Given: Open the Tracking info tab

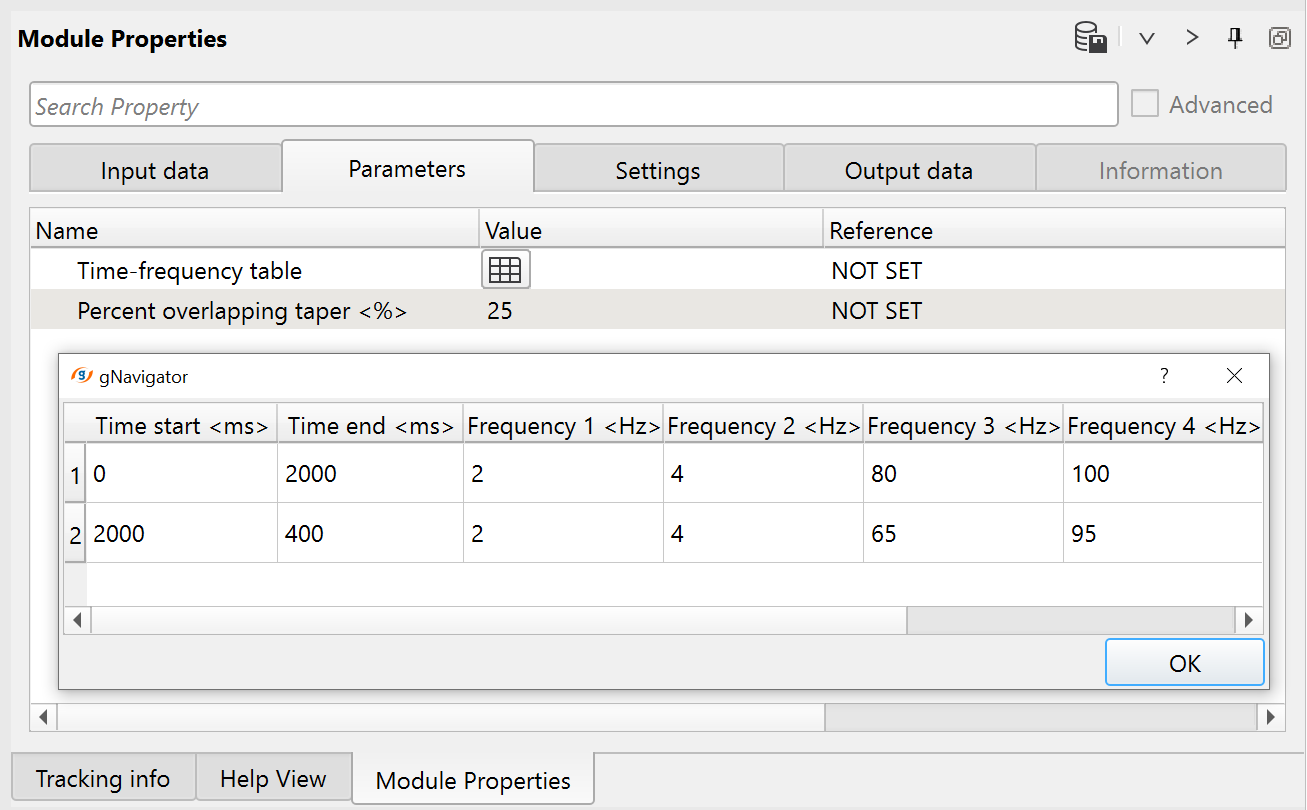Looking at the screenshot, I should [x=103, y=779].
